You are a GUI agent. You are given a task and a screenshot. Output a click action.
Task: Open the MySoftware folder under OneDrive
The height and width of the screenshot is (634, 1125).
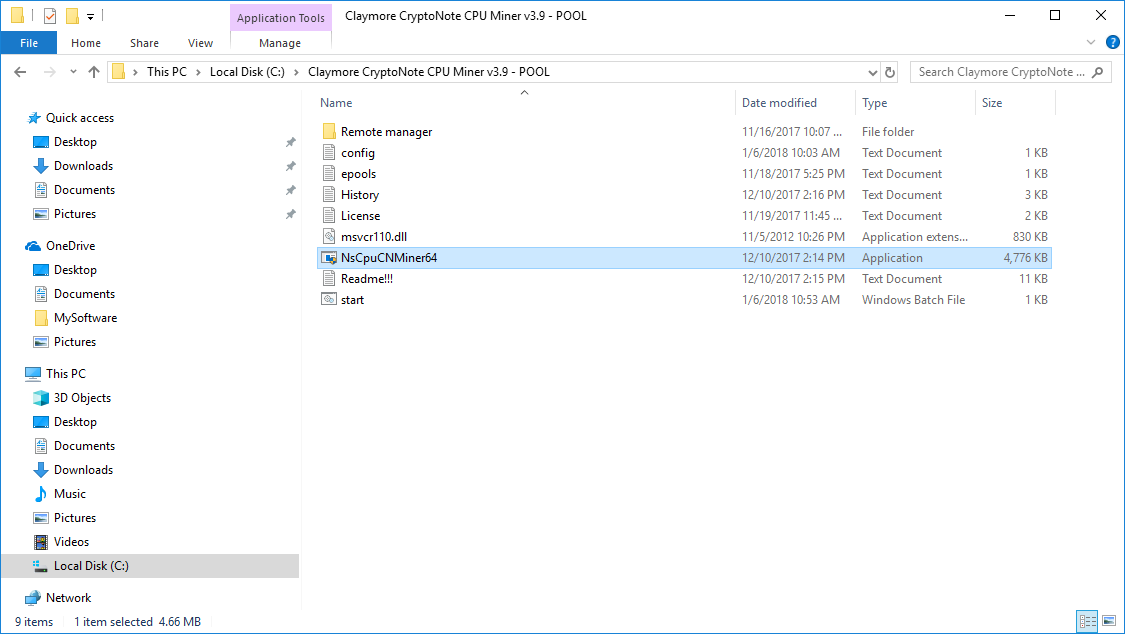click(85, 318)
